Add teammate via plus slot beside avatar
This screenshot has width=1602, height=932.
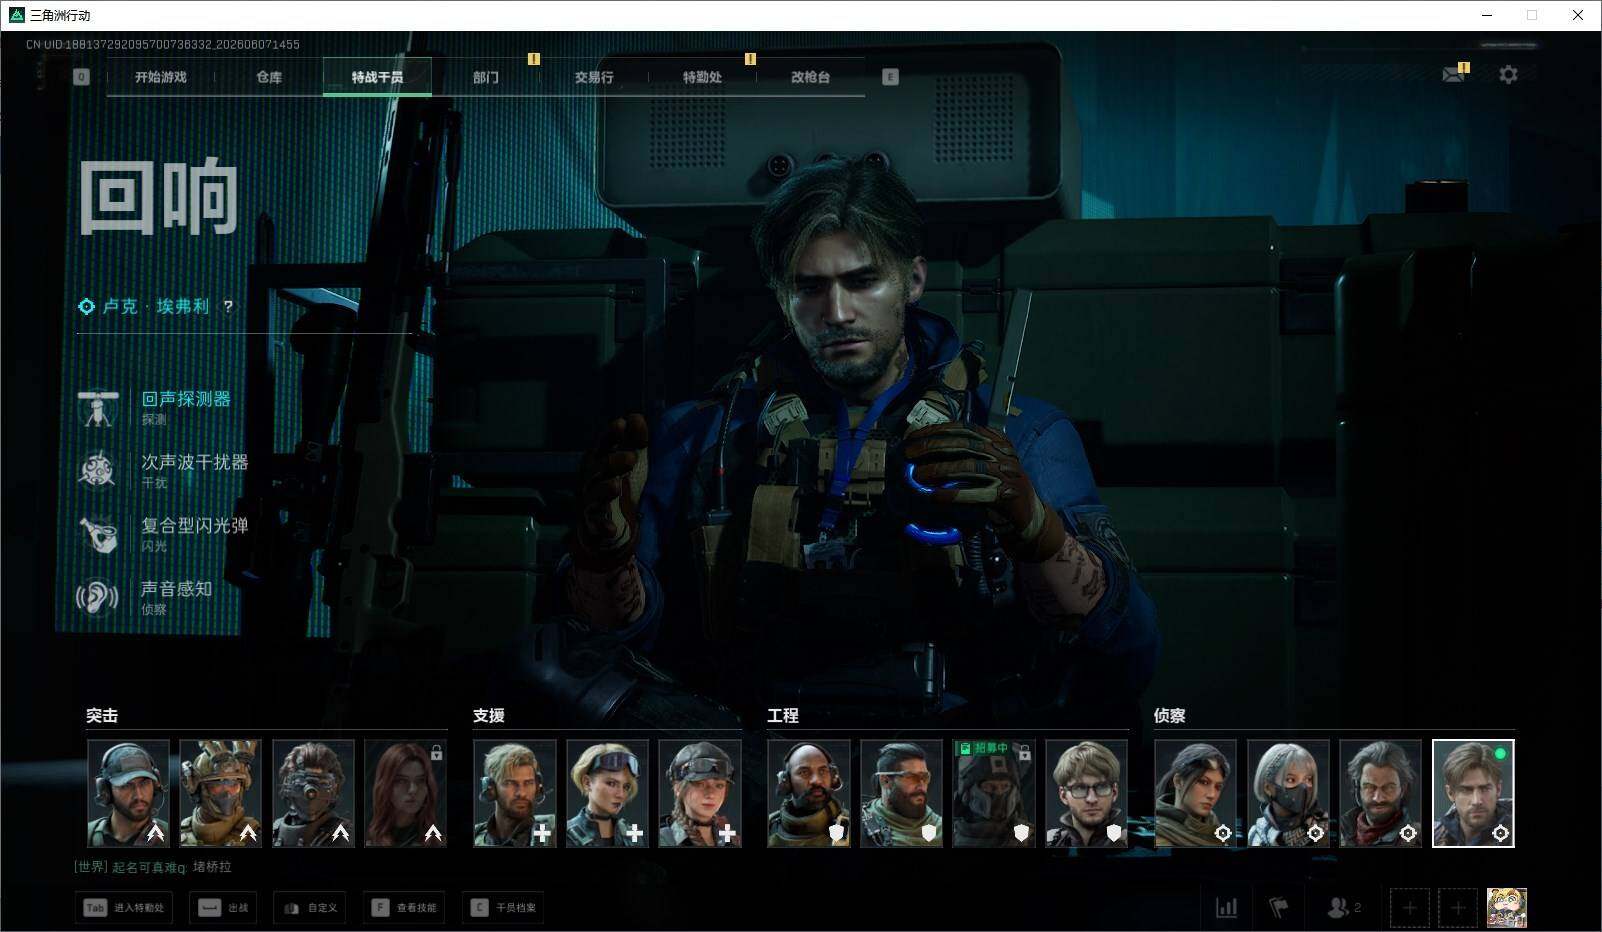click(x=1458, y=908)
